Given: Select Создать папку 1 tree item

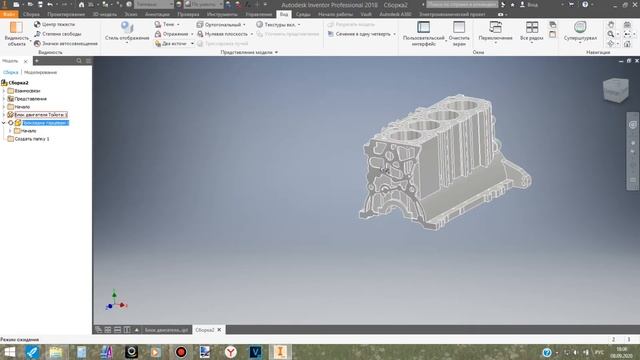Looking at the screenshot, I should point(32,139).
